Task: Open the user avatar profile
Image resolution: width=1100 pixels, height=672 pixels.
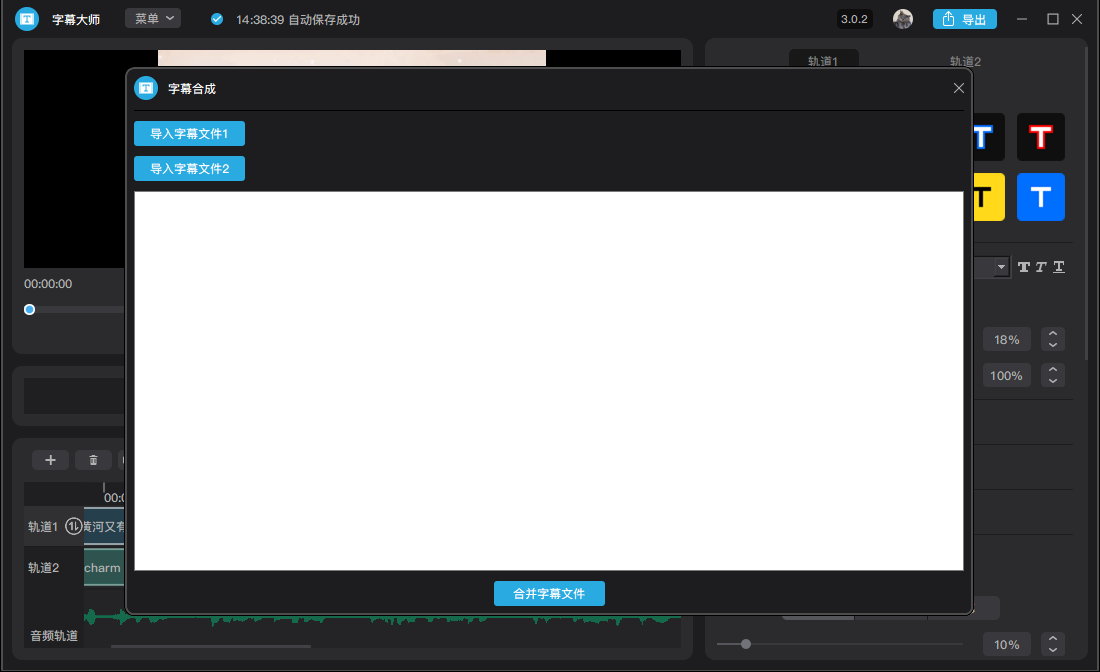Action: pos(903,19)
